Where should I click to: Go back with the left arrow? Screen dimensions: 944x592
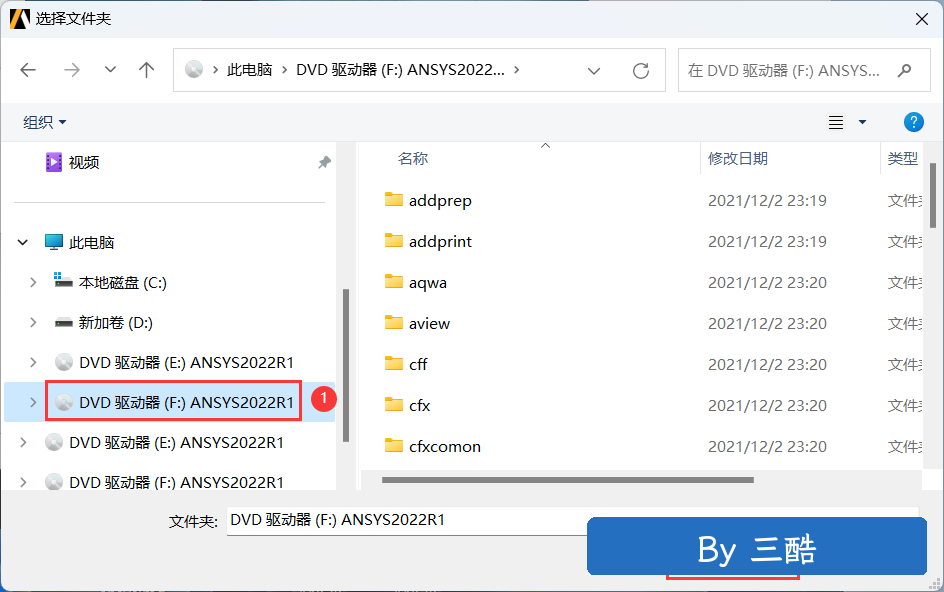click(28, 70)
